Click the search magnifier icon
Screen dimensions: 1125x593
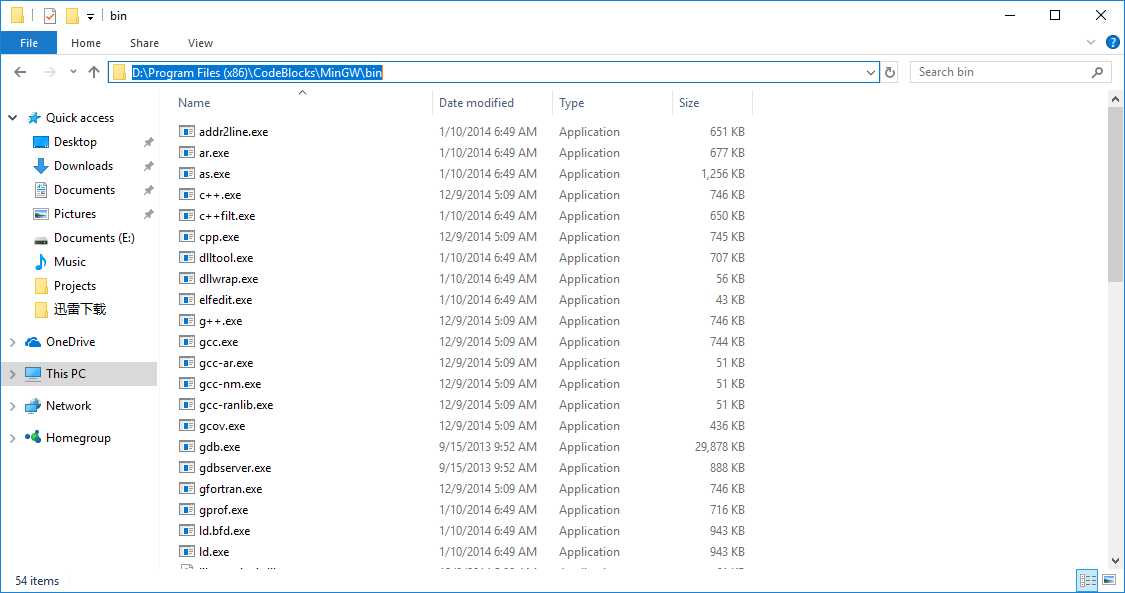click(x=1097, y=72)
